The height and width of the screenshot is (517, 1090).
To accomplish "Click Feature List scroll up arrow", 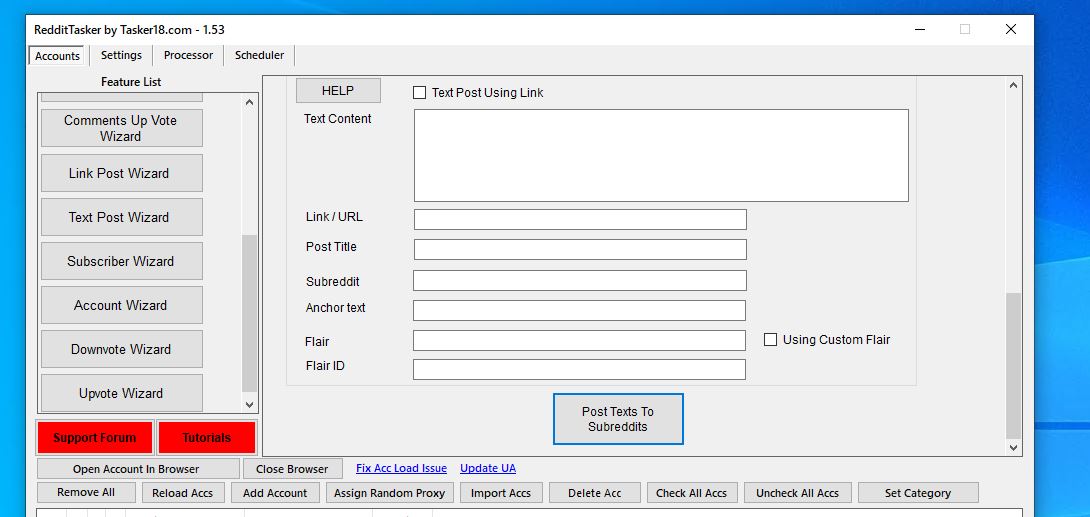I will tap(250, 102).
